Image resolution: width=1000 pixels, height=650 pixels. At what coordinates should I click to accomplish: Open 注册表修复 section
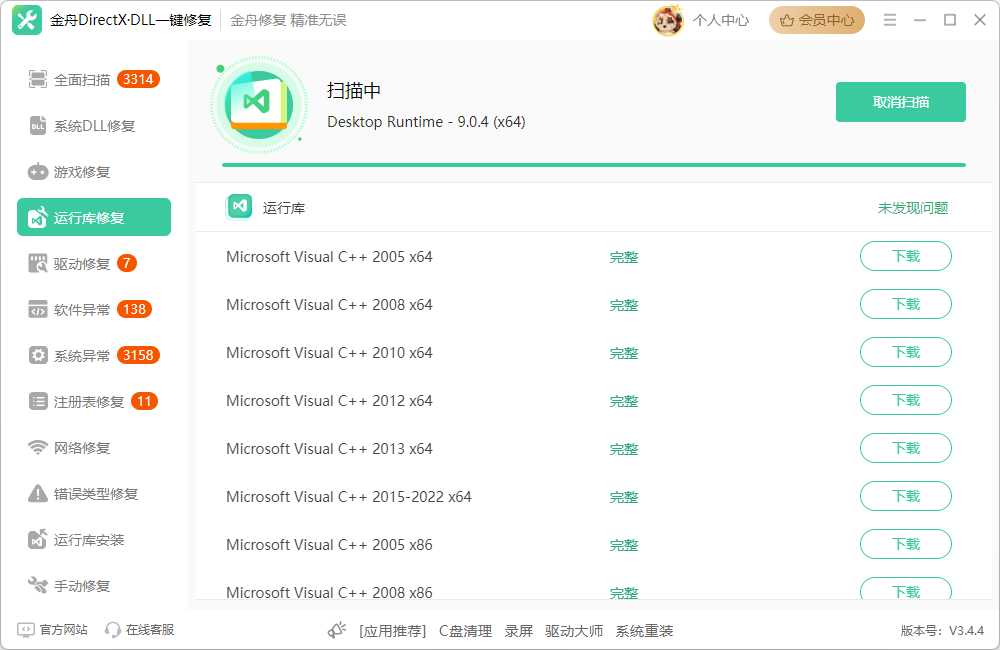click(x=94, y=401)
